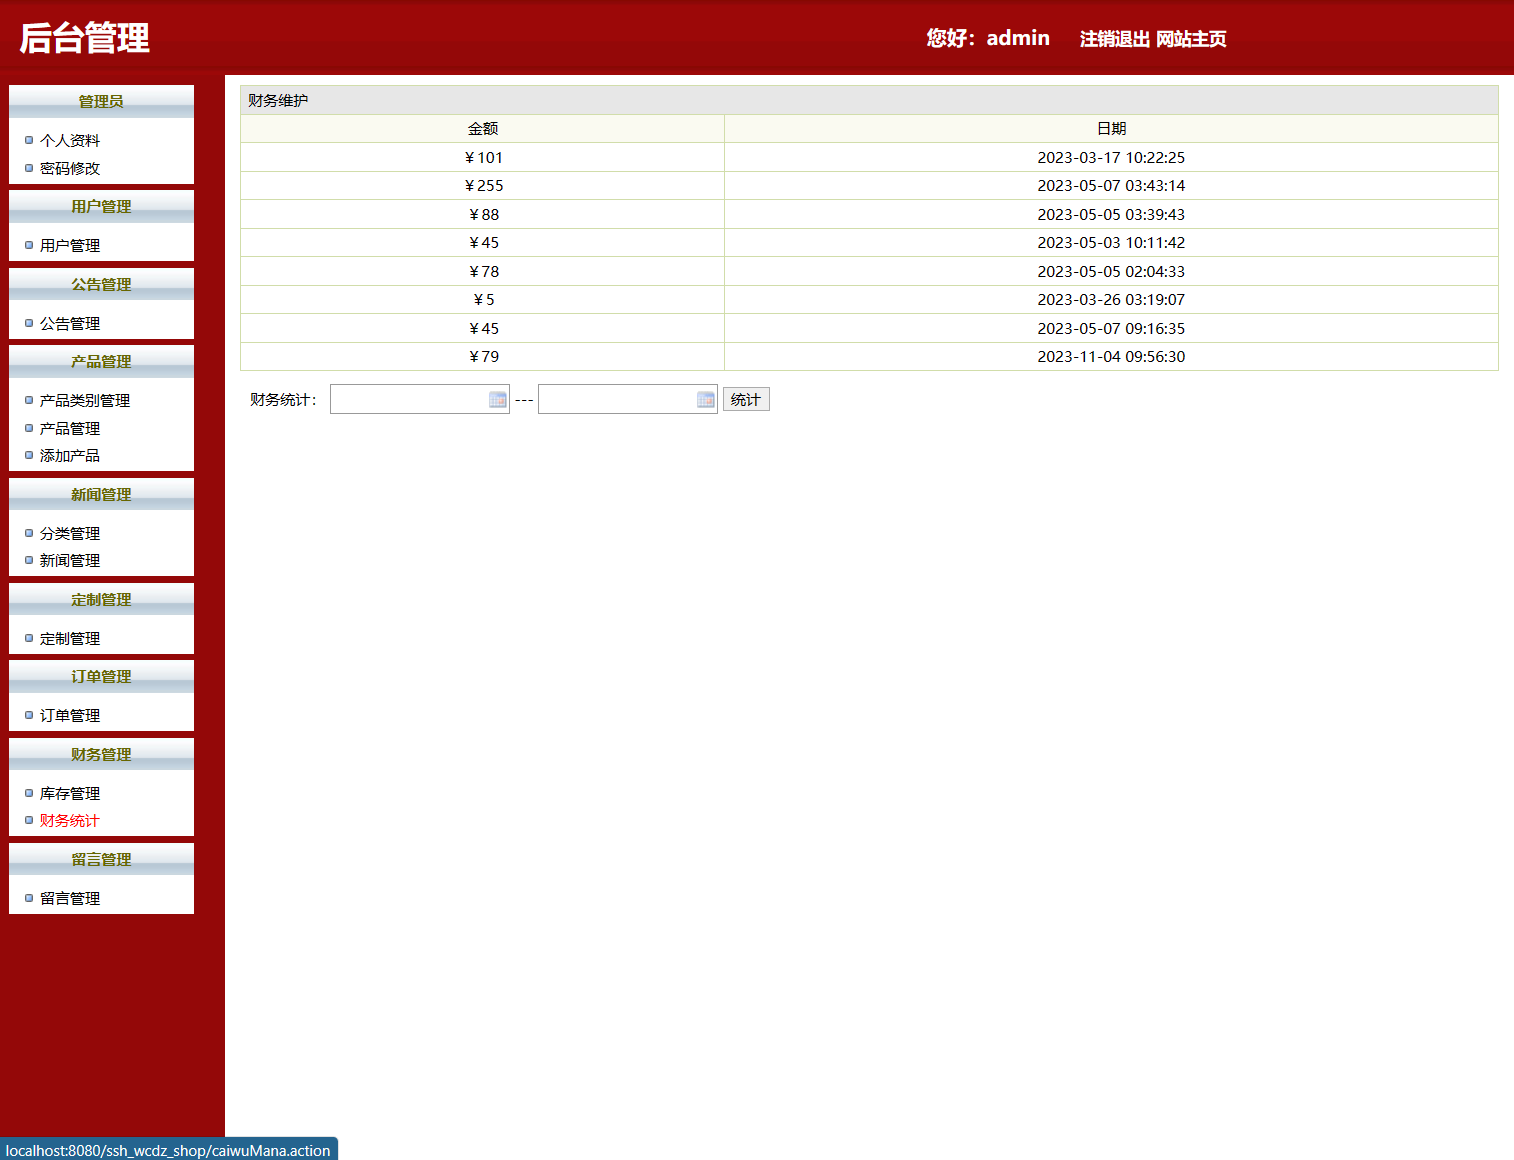Image resolution: width=1514 pixels, height=1160 pixels.
Task: Click the date 2023-05-07 09:16:35
Action: (1111, 329)
